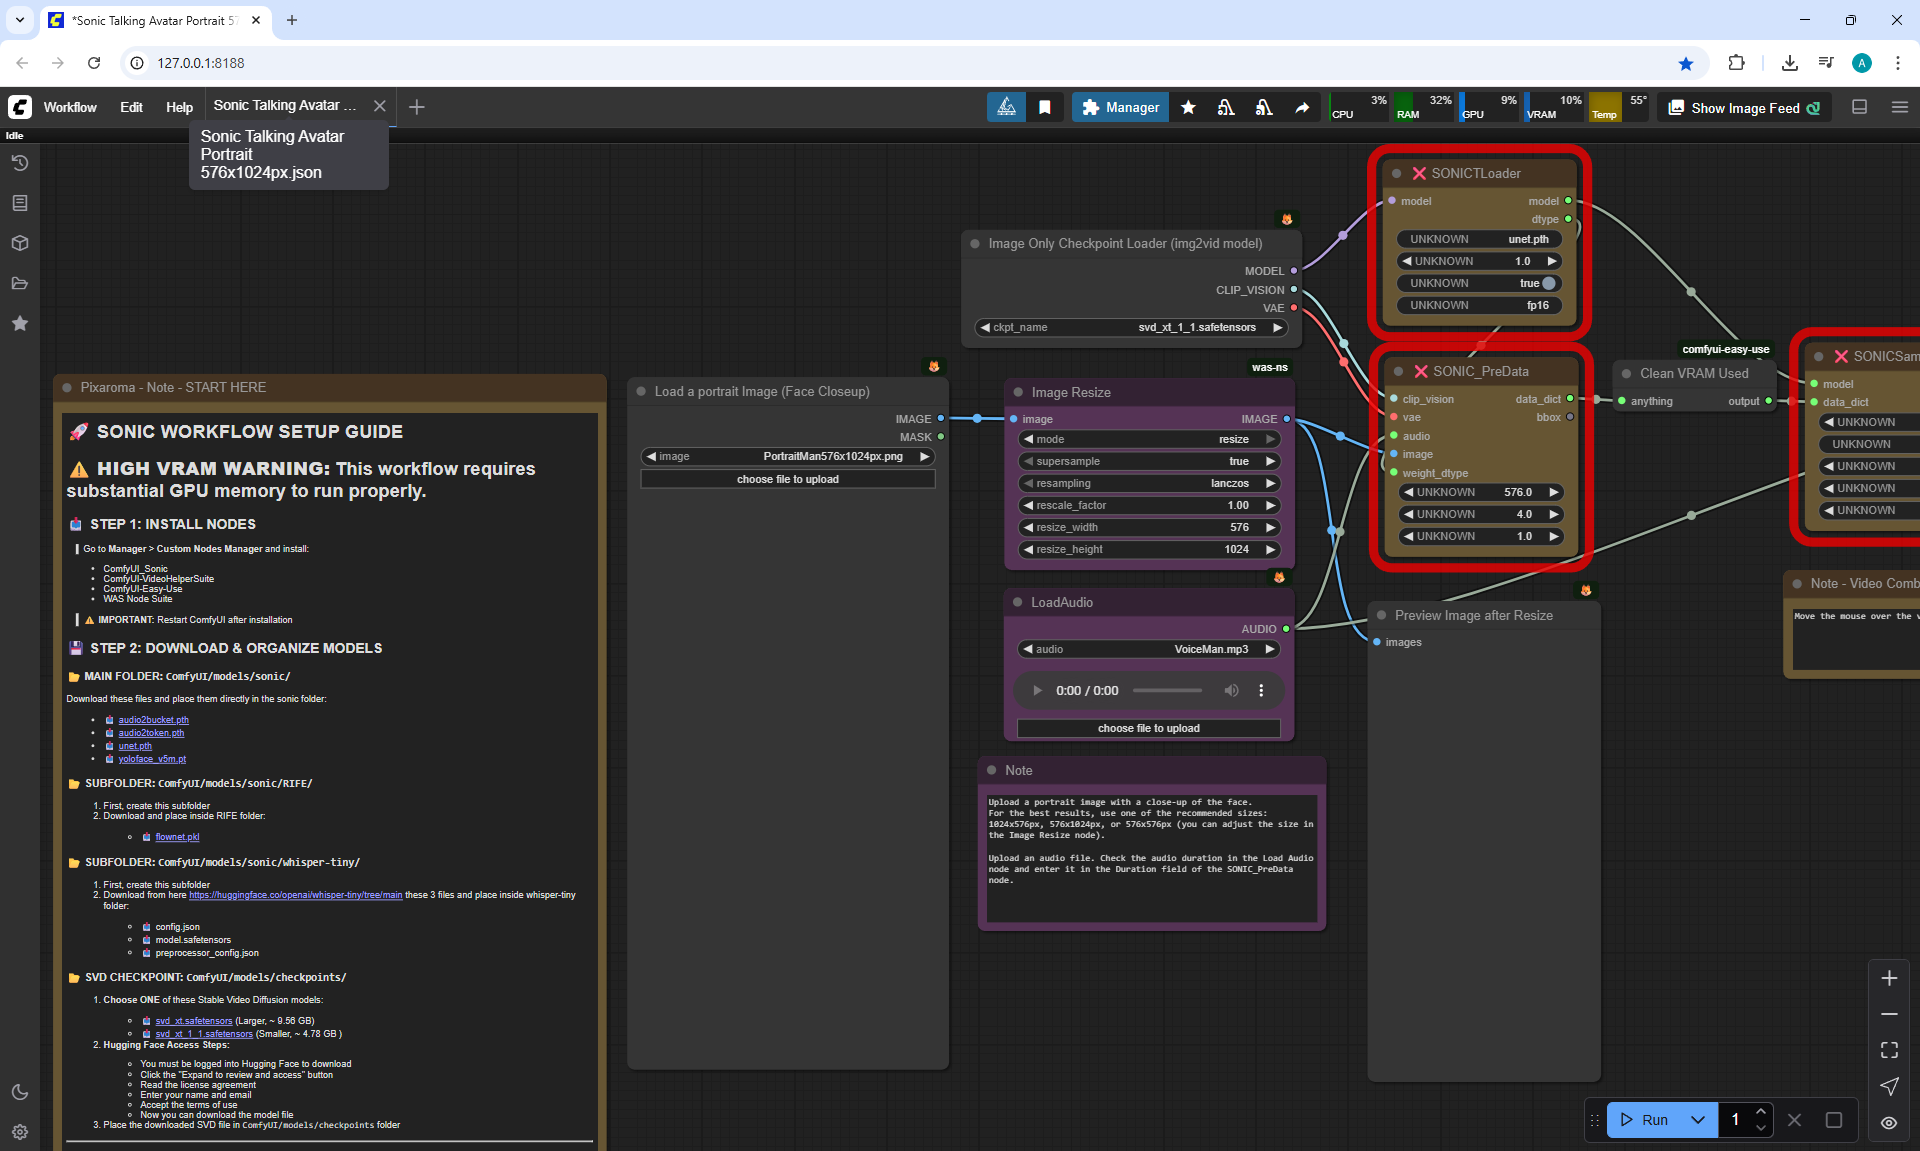Toggle dark theme moon icon
Image resolution: width=1920 pixels, height=1151 pixels.
tap(19, 1092)
